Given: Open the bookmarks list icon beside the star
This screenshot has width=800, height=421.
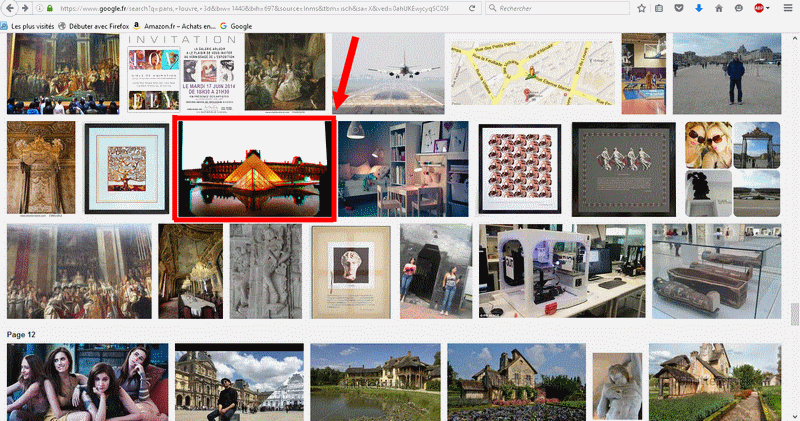Looking at the screenshot, I should tap(659, 8).
